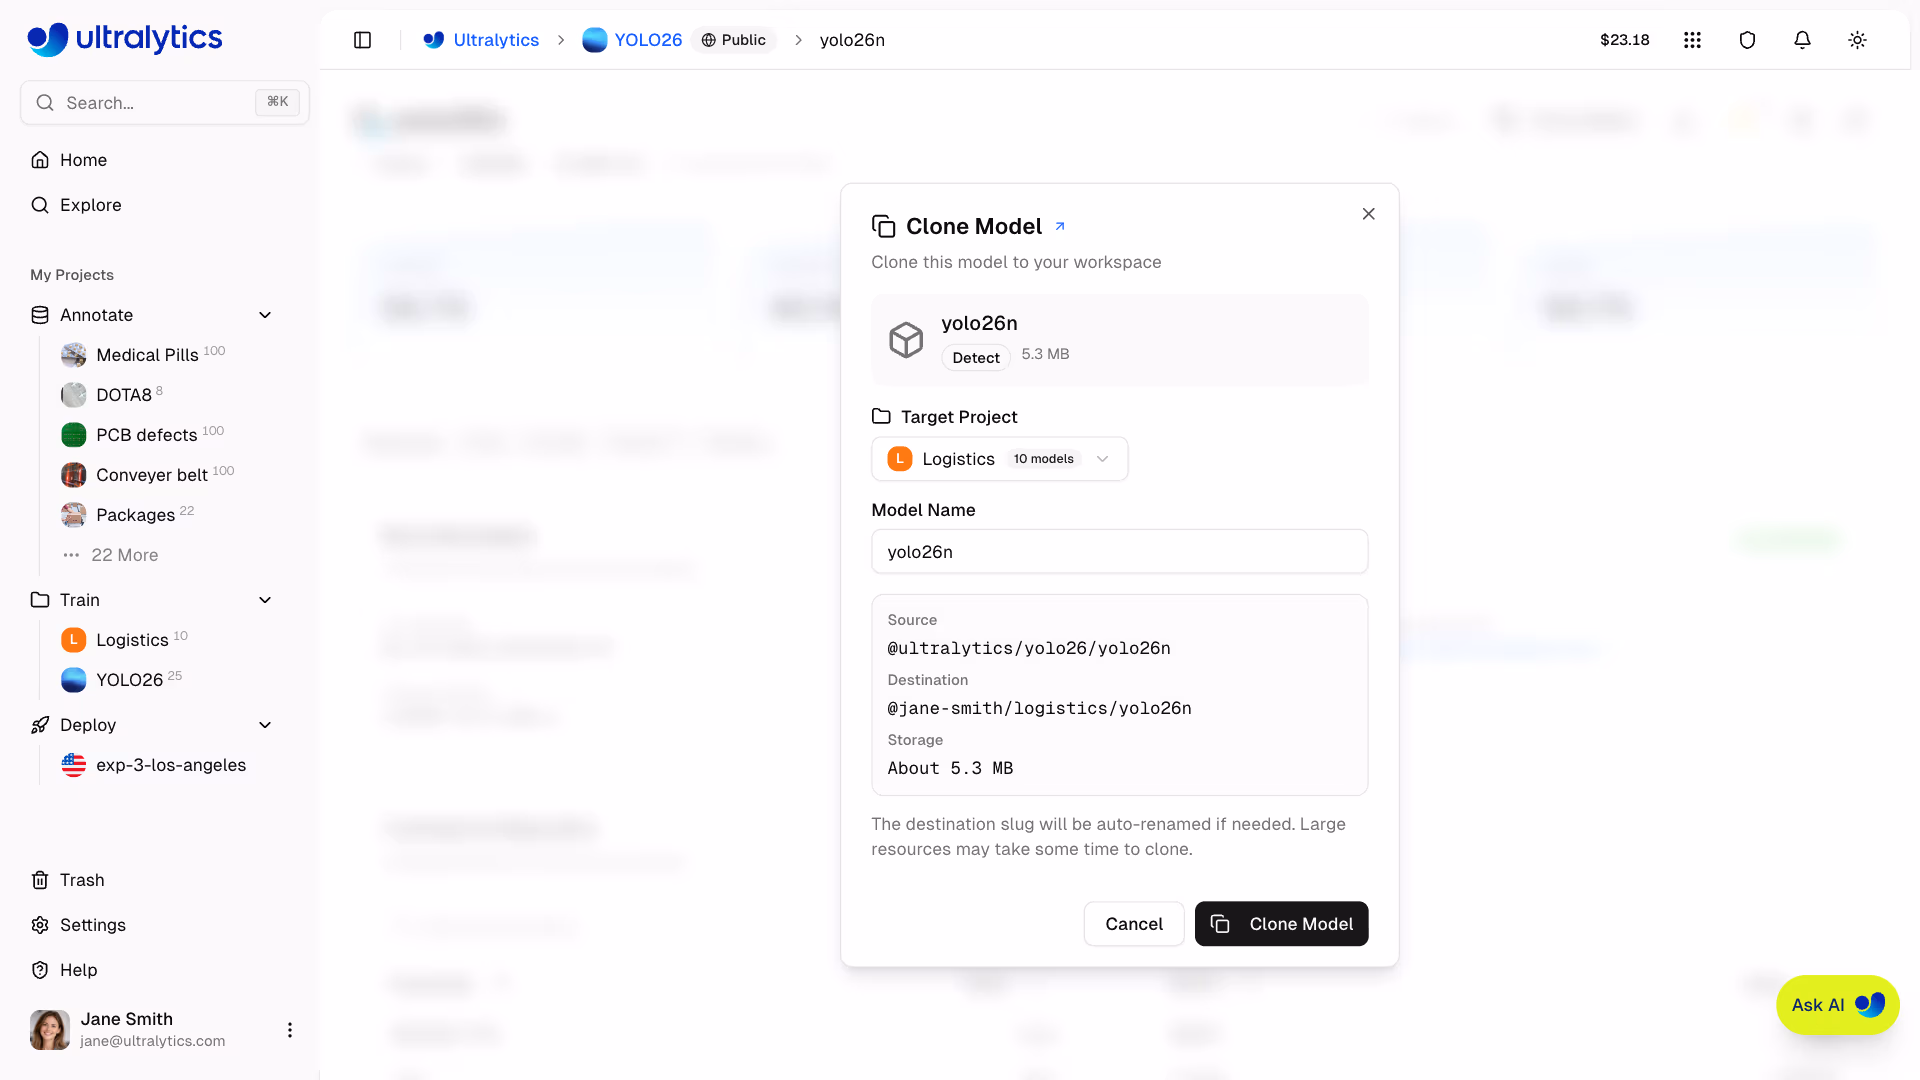Image resolution: width=1920 pixels, height=1080 pixels.
Task: Click the Trash bin icon
Action: pyautogui.click(x=40, y=880)
